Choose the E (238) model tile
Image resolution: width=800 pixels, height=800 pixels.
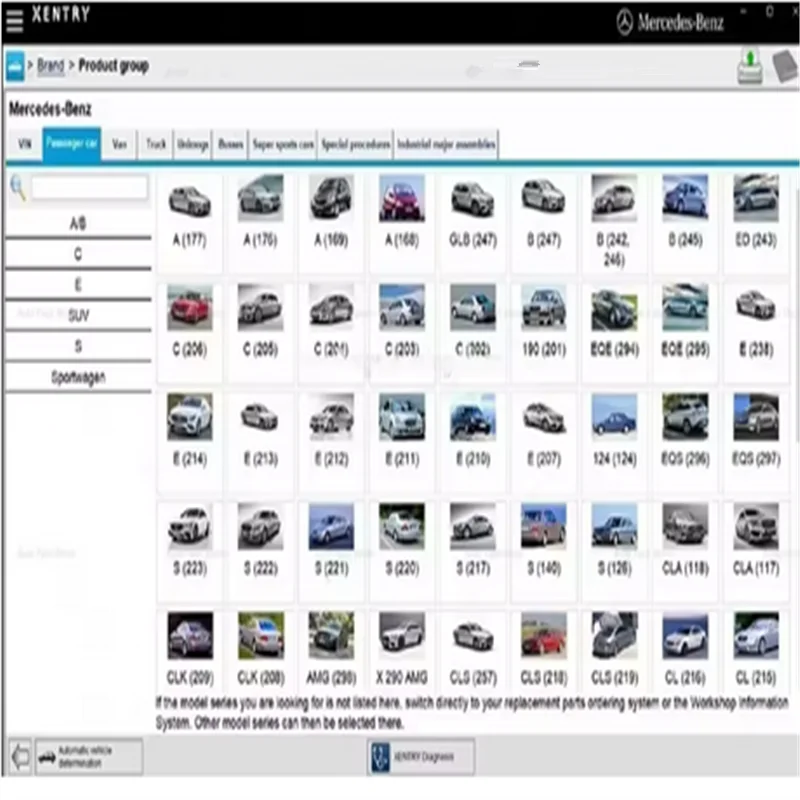pos(756,332)
